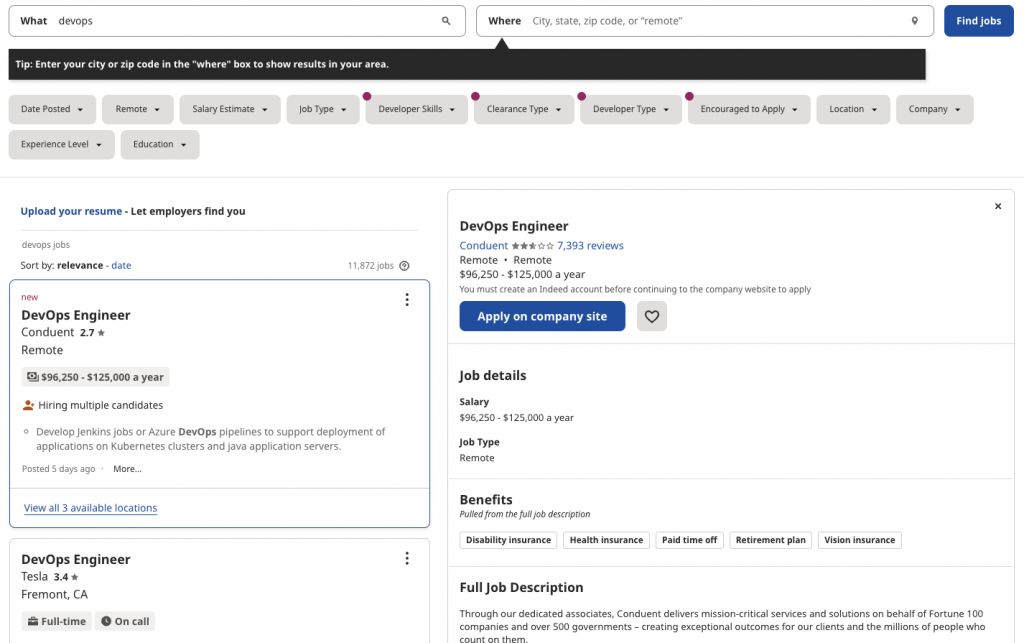
Task: Sort results by date
Action: 121,266
